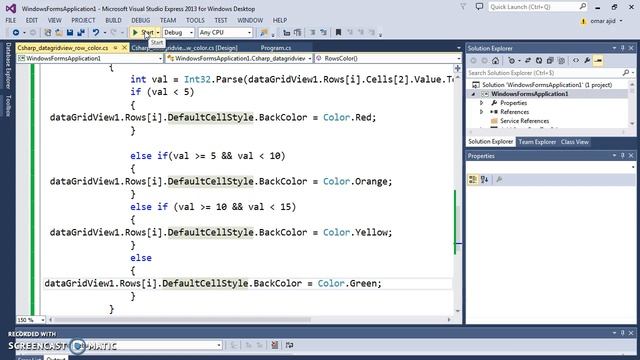Image resolution: width=640 pixels, height=360 pixels.
Task: Toggle auto-hide pin on Solution Explorer panel
Action: point(622,48)
